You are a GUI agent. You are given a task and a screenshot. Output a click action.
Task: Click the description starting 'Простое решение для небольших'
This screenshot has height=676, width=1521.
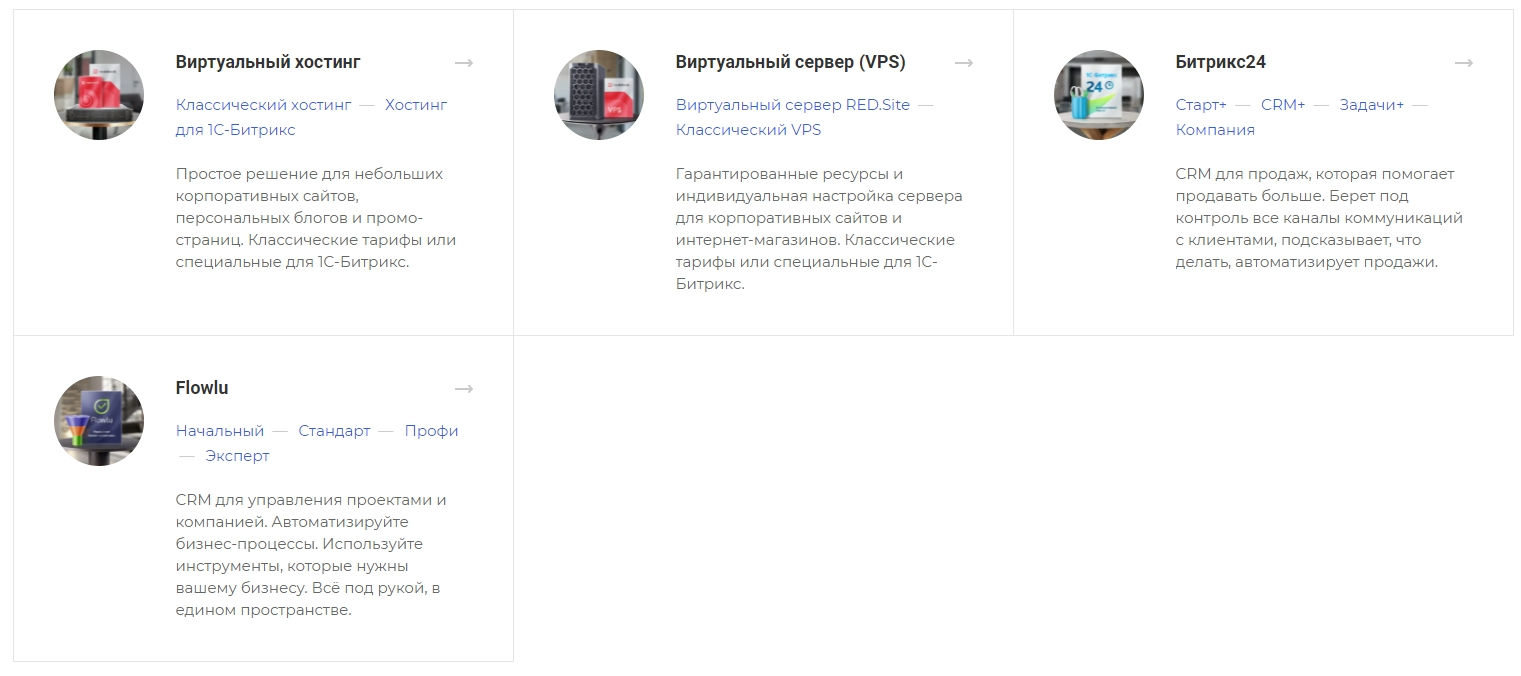pyautogui.click(x=316, y=218)
